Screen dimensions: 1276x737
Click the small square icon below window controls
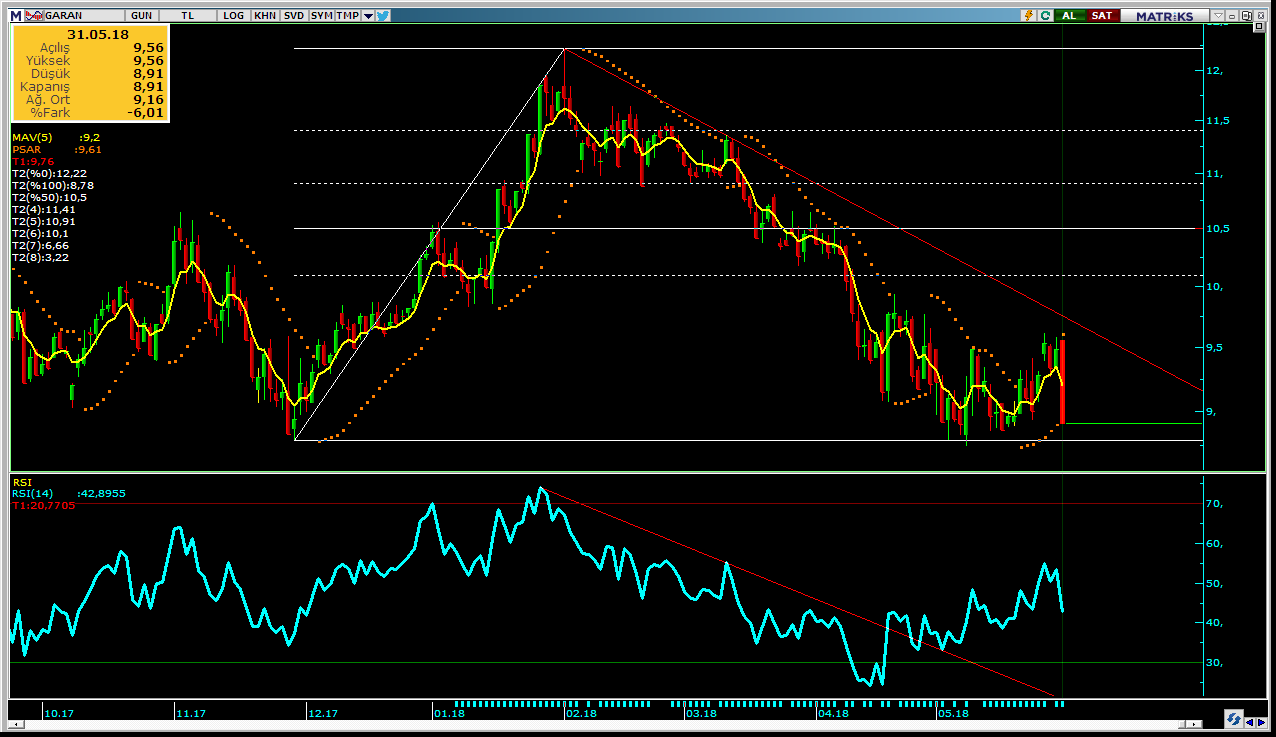1259,27
